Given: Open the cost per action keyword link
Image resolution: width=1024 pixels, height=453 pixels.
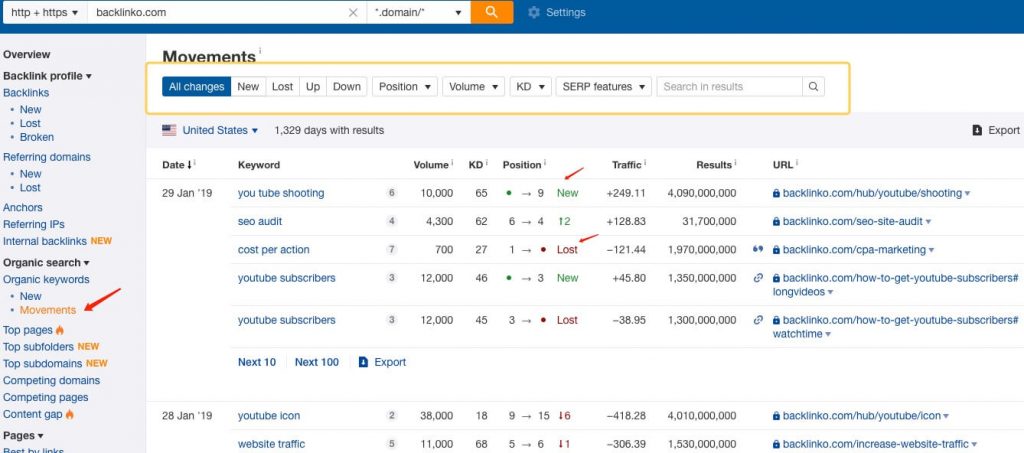Looking at the screenshot, I should [274, 250].
